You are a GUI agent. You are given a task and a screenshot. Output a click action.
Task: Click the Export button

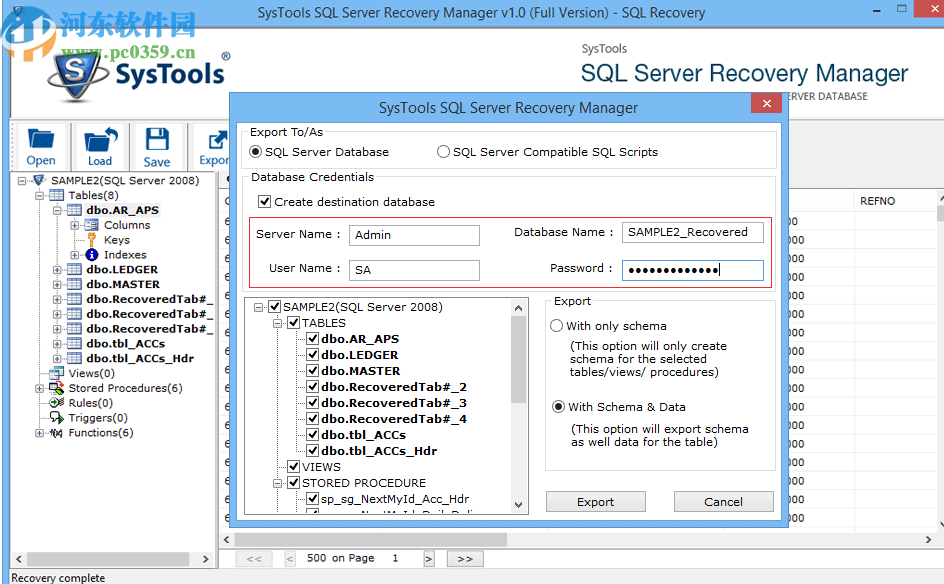click(x=595, y=501)
